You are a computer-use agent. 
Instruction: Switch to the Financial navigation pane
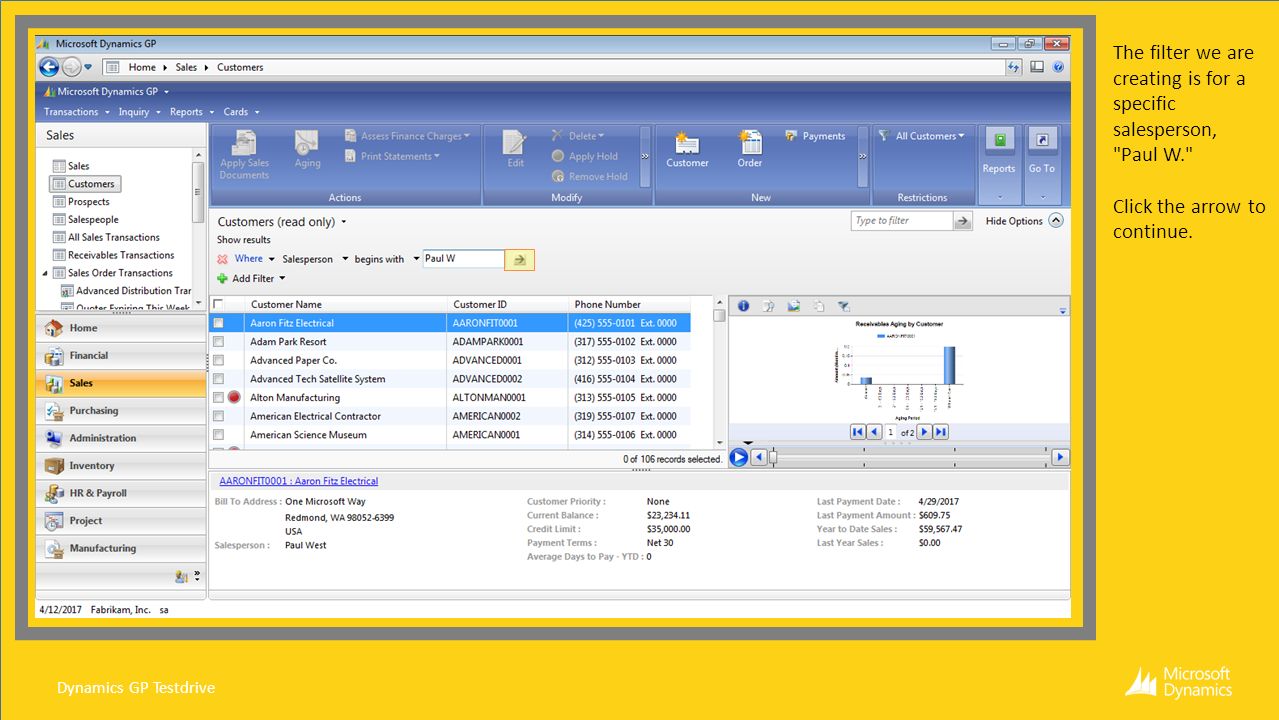click(x=120, y=355)
